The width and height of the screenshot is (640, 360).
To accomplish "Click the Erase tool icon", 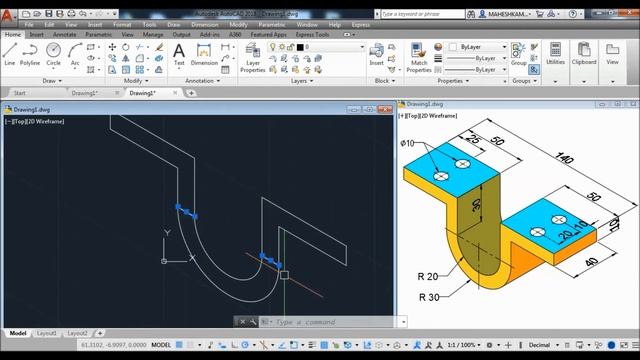I will [x=159, y=47].
